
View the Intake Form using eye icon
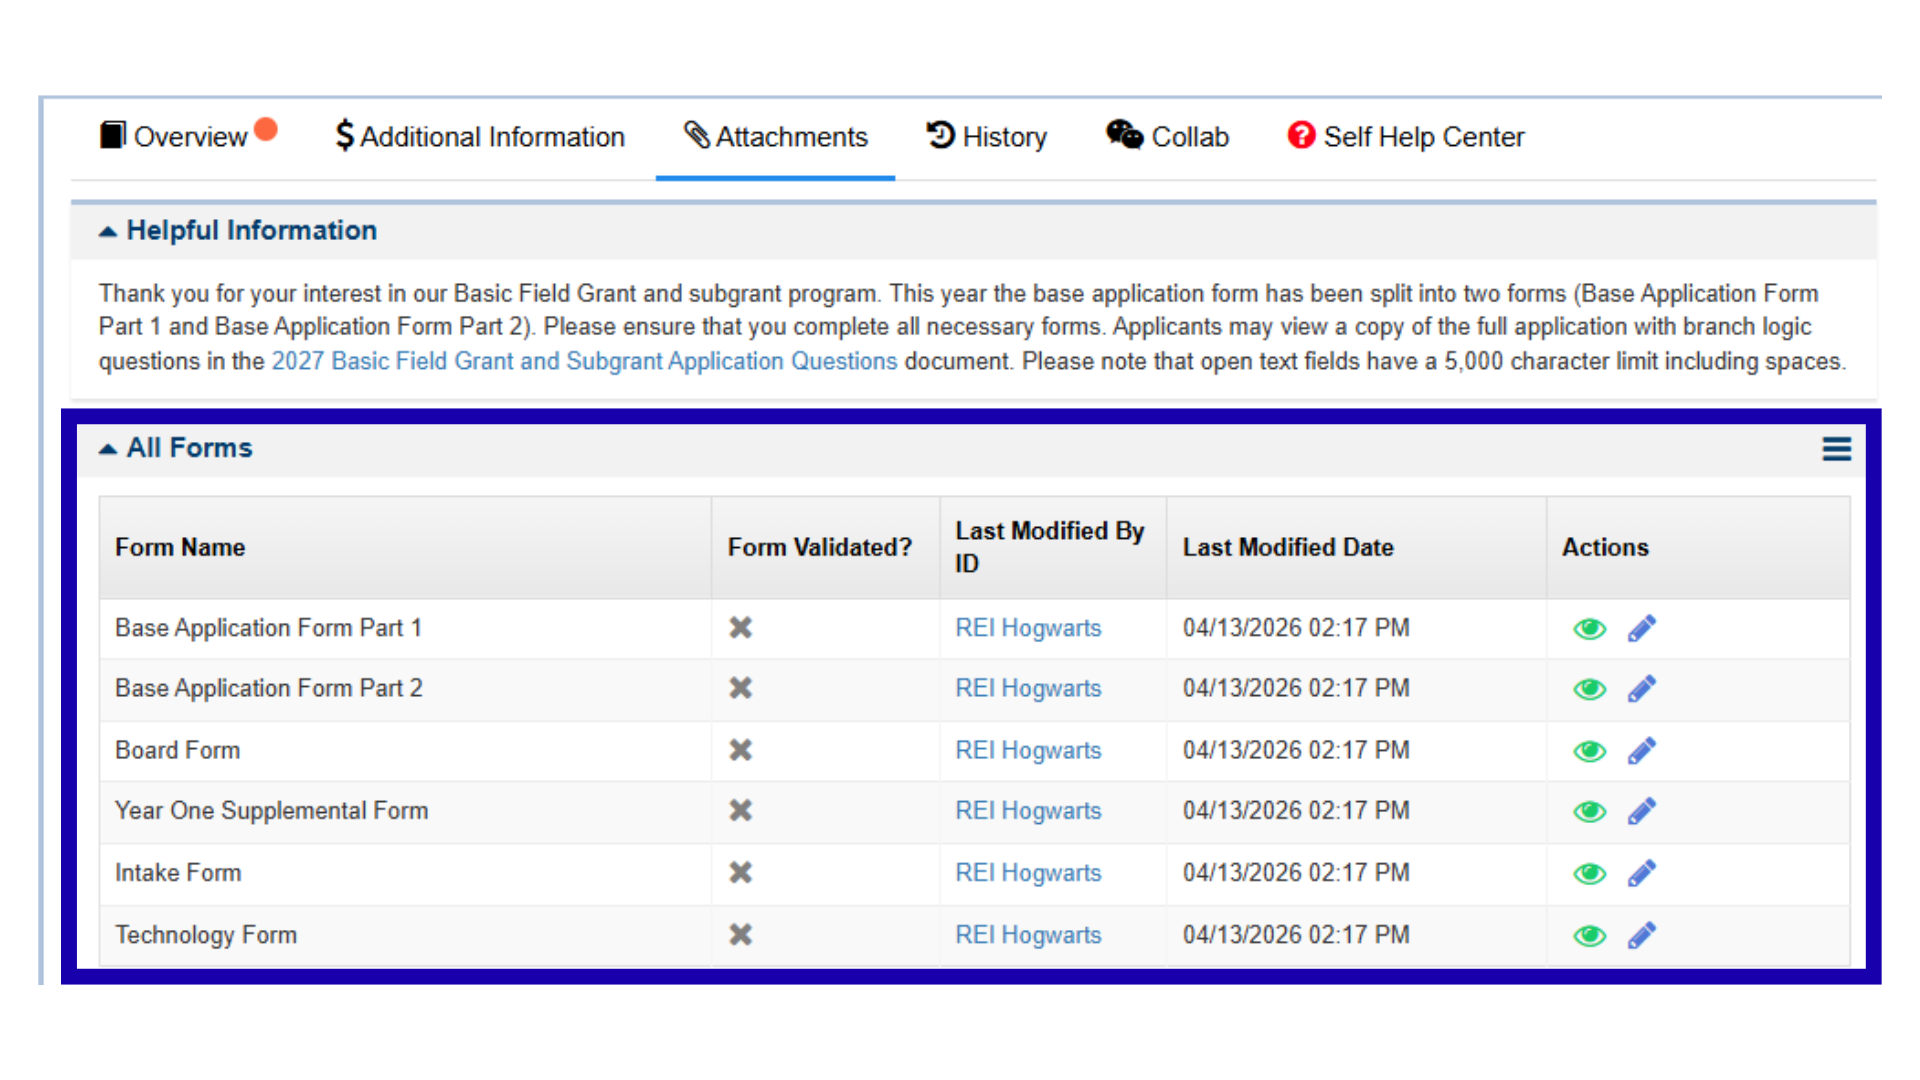click(1589, 872)
